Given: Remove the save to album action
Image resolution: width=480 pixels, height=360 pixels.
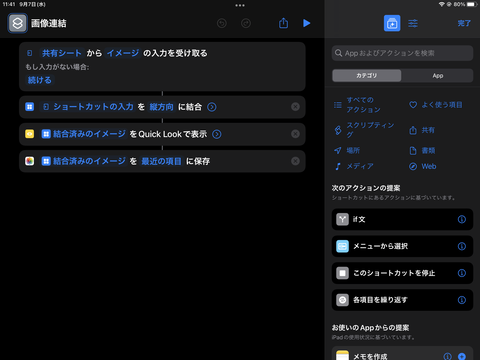Looking at the screenshot, I should pyautogui.click(x=295, y=161).
